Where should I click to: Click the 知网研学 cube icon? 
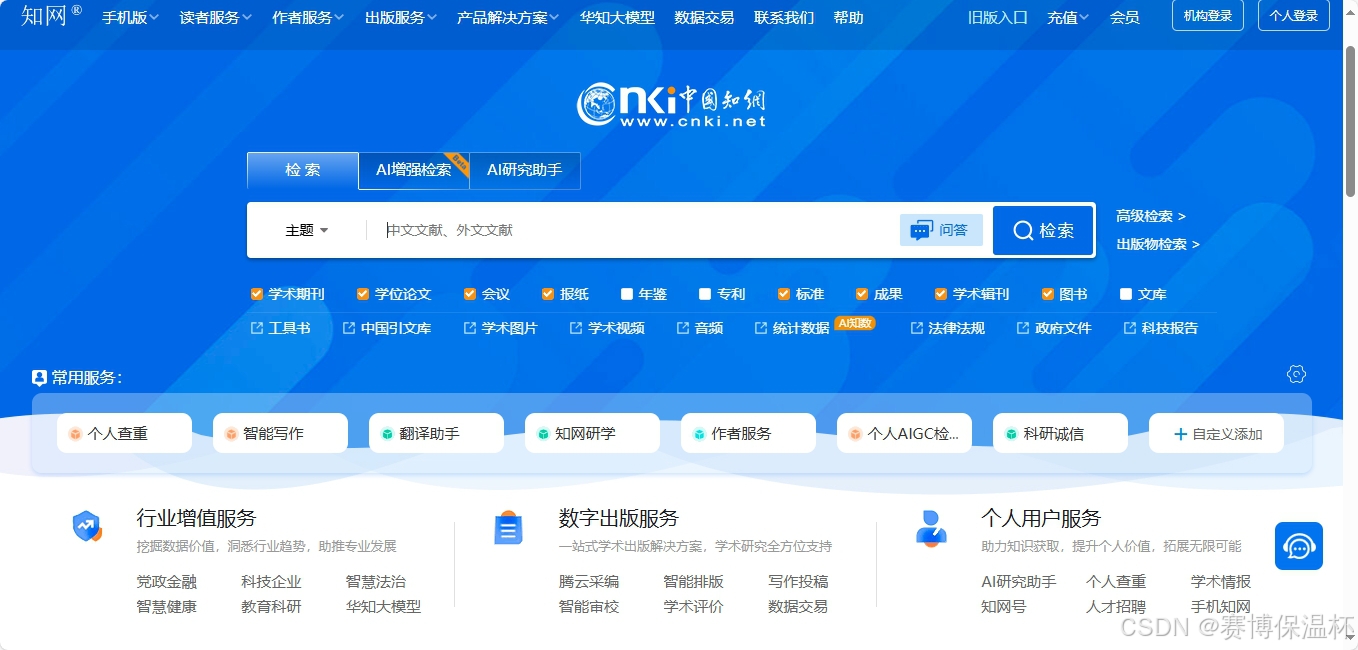pos(543,434)
